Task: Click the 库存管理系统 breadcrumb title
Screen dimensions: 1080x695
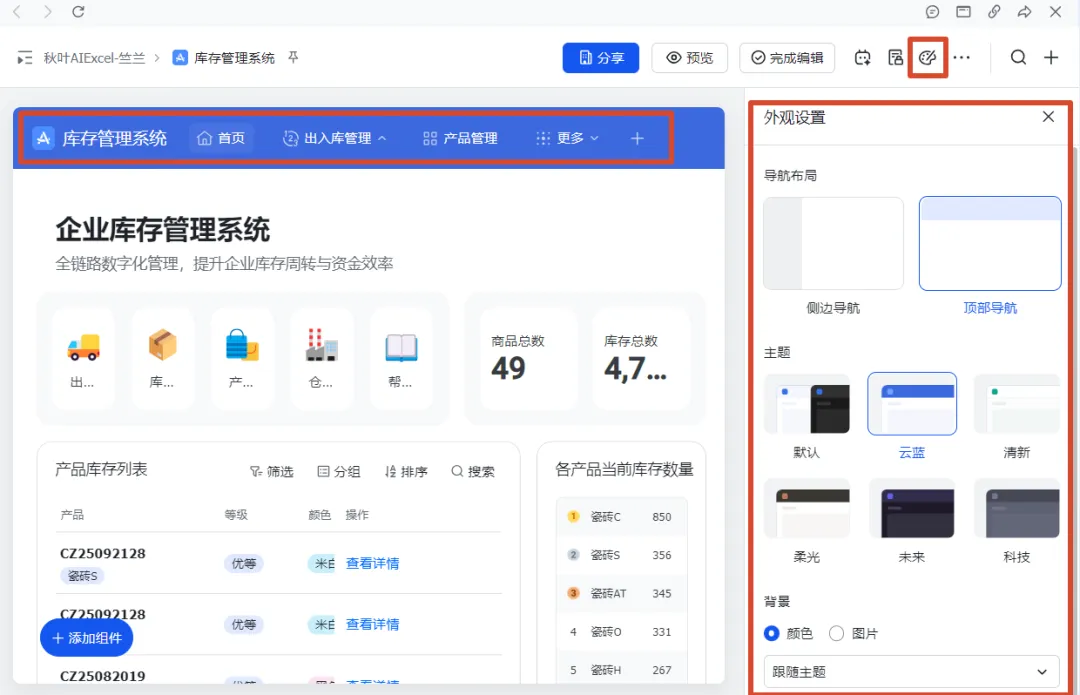Action: click(234, 58)
